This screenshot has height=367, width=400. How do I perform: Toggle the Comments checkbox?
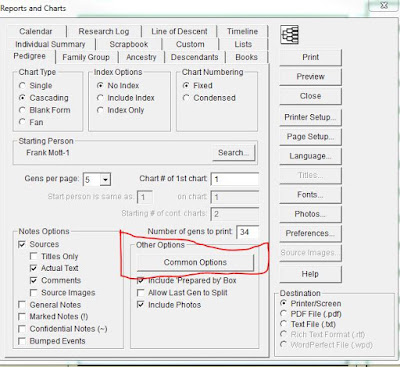coord(33,280)
